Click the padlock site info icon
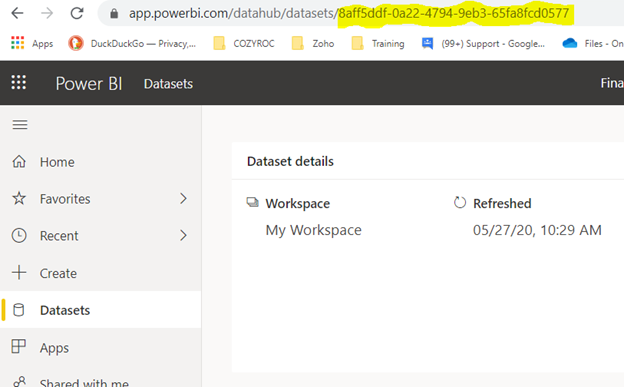 coord(114,14)
